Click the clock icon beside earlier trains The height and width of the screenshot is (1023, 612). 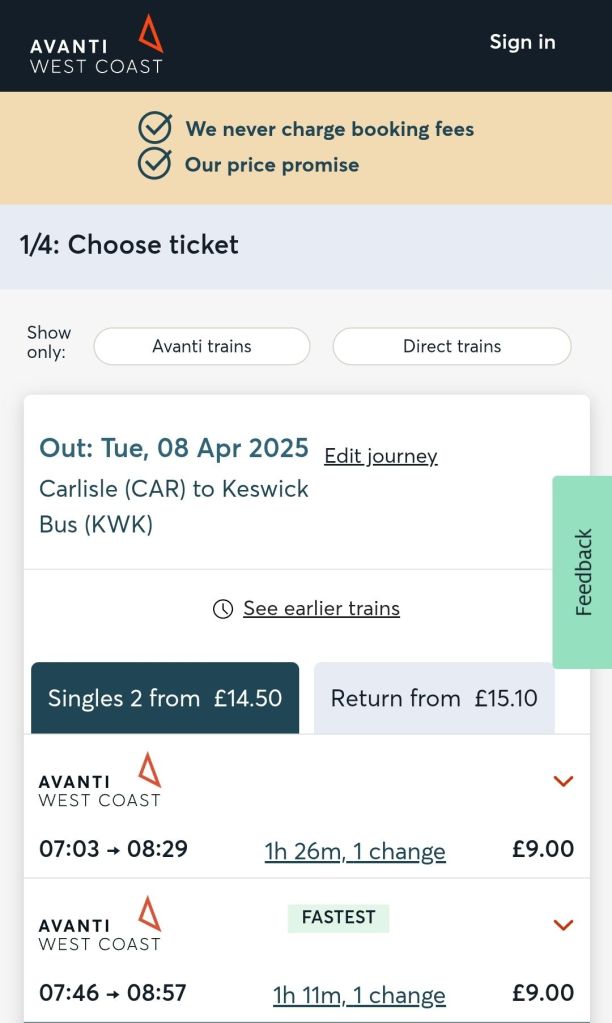[223, 609]
